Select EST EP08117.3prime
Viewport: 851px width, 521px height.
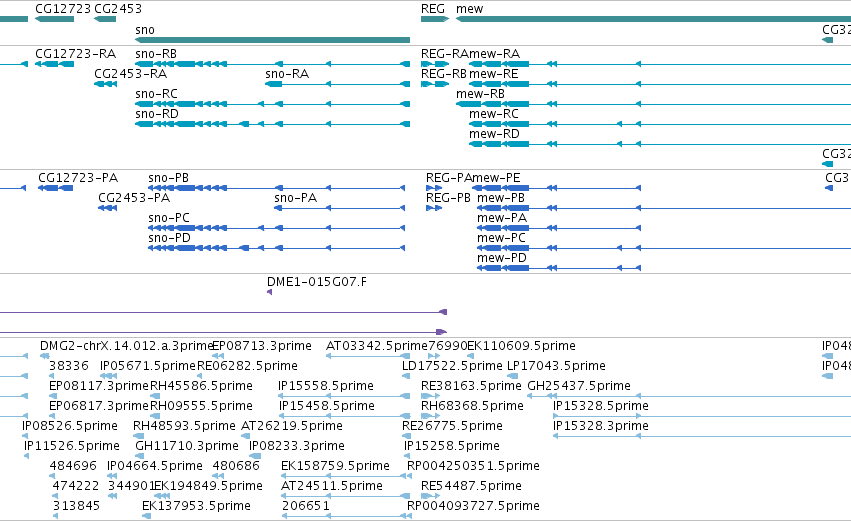[52, 396]
